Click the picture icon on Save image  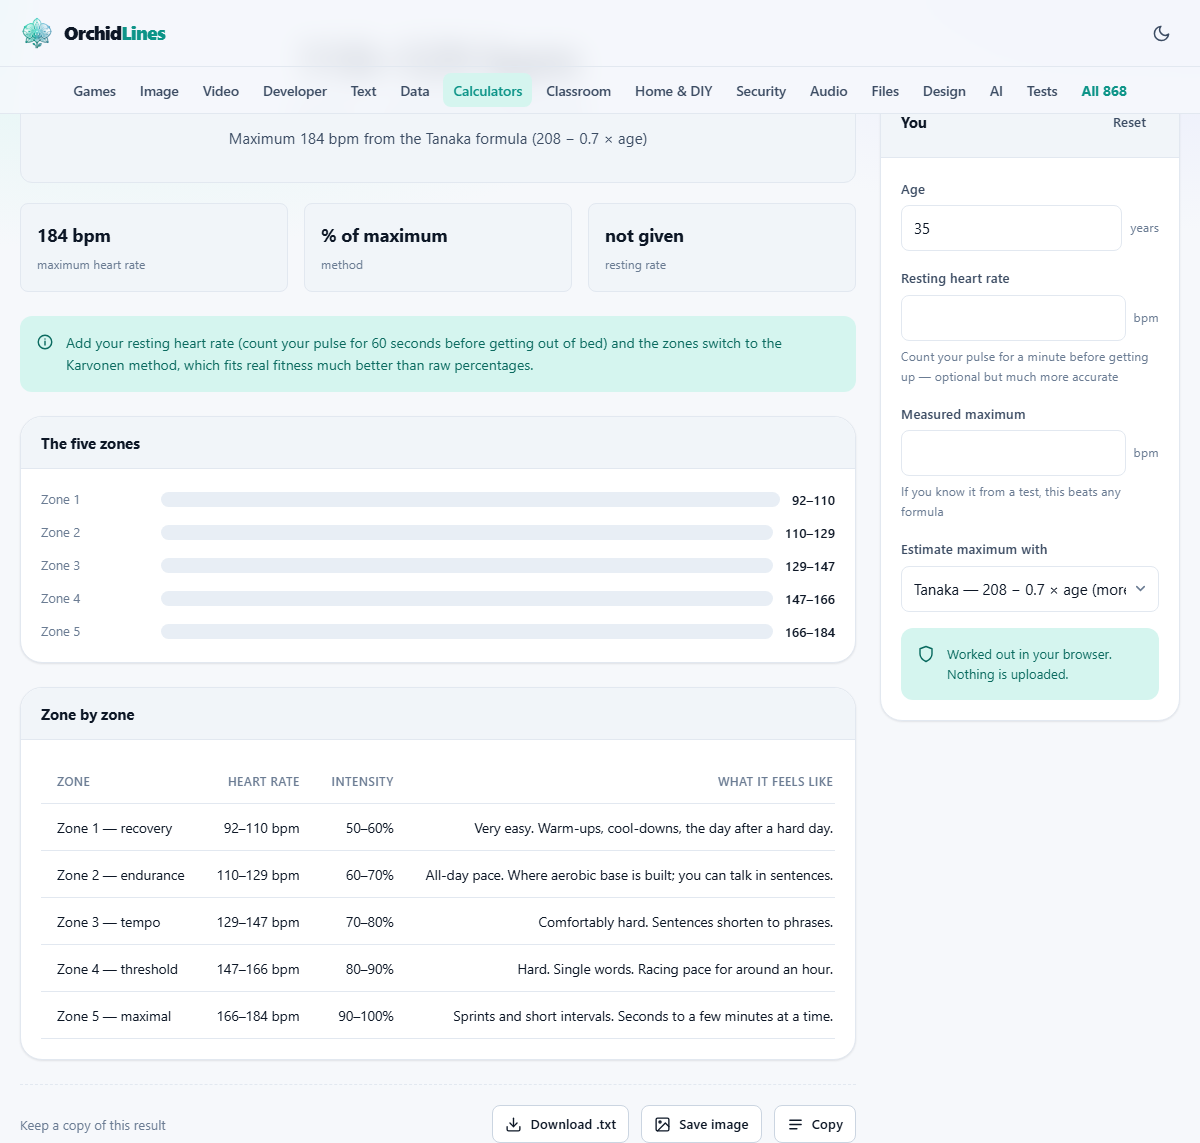coord(662,1124)
